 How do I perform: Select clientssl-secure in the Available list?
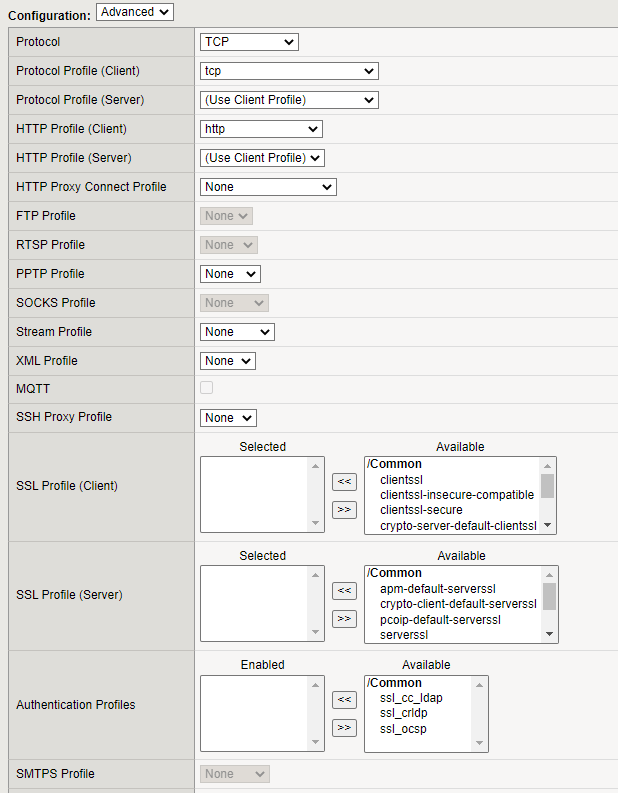point(421,510)
